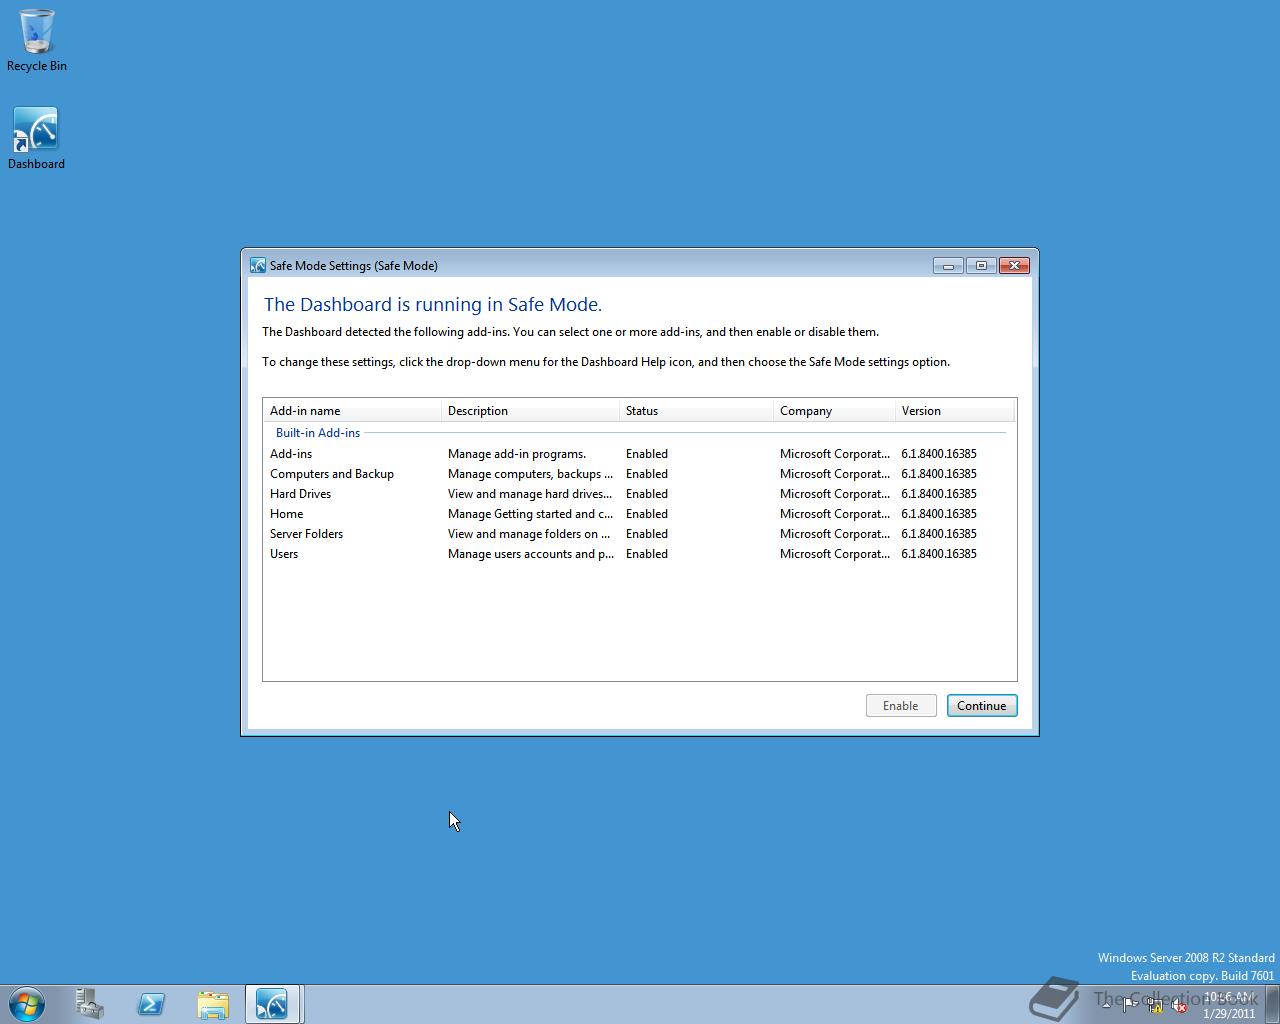
Task: Click 'Manage computers, backups' description cell
Action: 530,474
